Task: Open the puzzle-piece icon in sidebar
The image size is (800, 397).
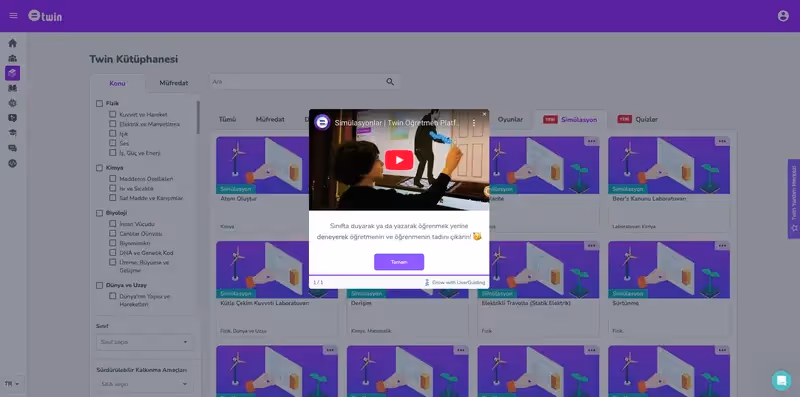Action: coord(13,118)
